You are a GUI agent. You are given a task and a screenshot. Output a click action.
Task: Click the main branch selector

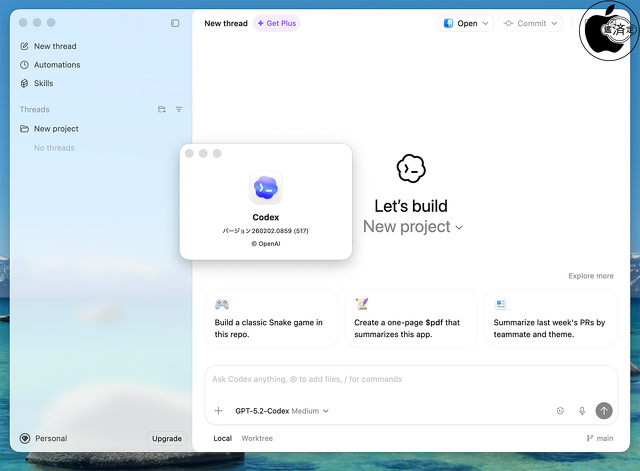click(600, 438)
